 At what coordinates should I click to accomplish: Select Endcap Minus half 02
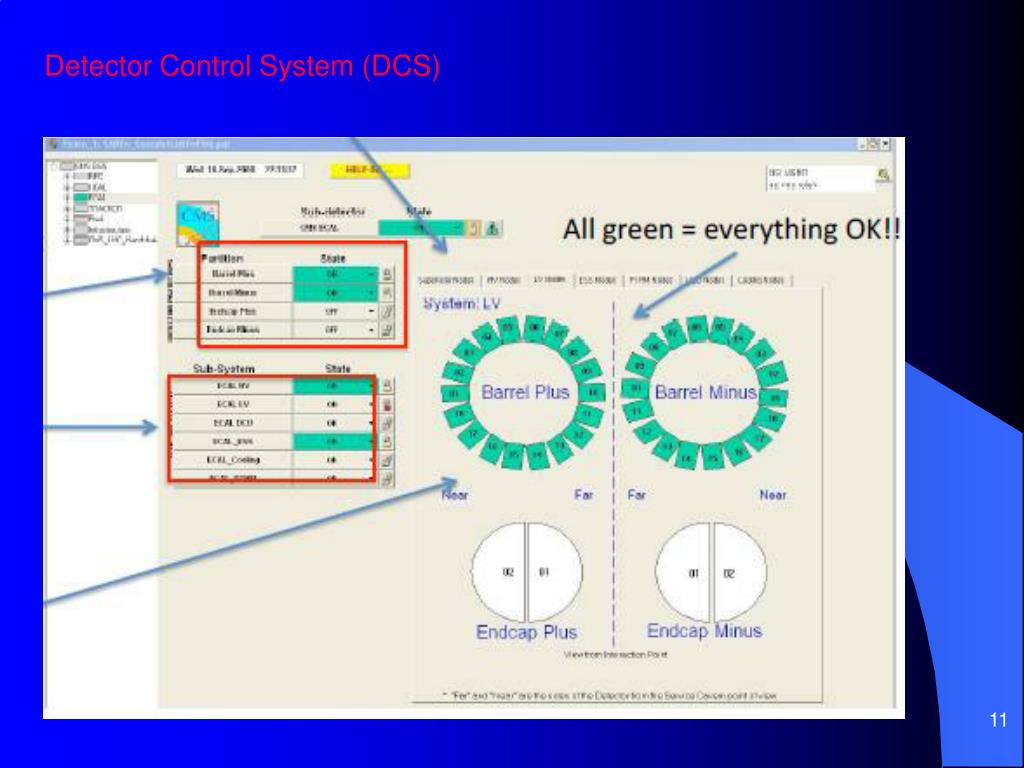[739, 573]
